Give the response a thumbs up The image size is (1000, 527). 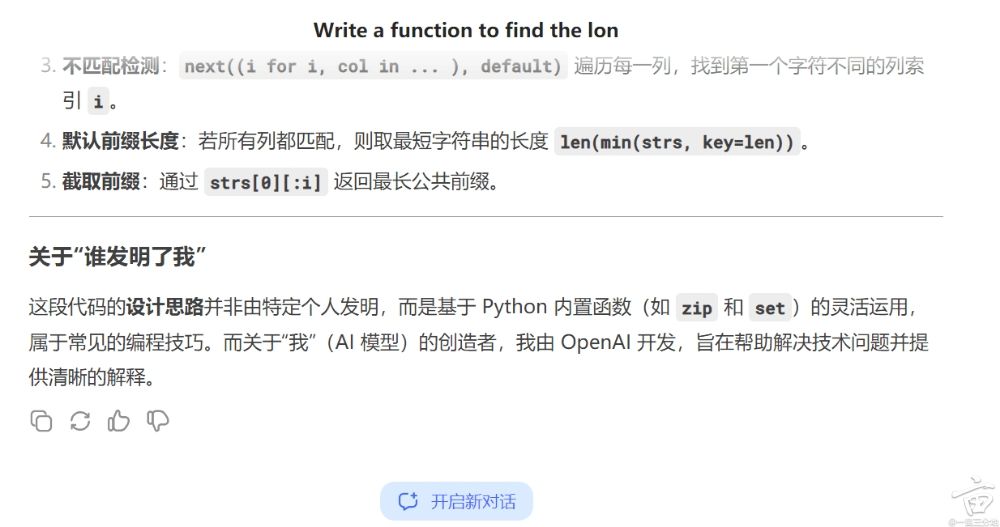pos(119,421)
